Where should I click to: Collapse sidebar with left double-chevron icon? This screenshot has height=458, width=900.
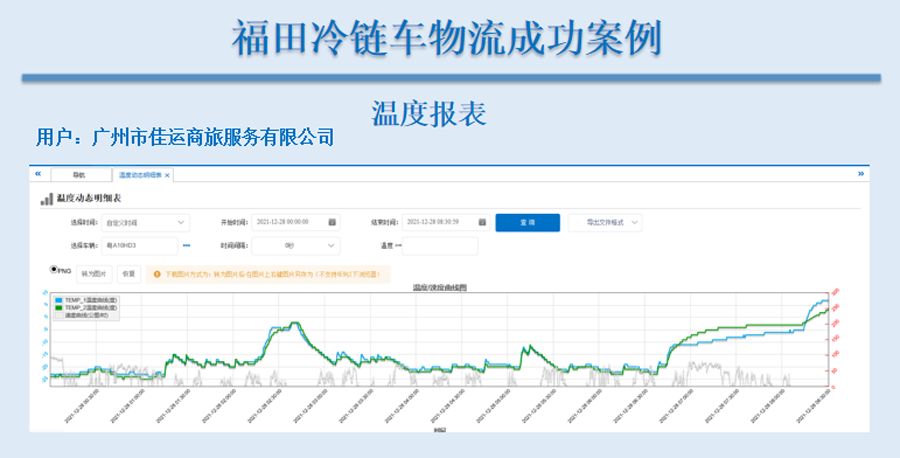pos(38,174)
